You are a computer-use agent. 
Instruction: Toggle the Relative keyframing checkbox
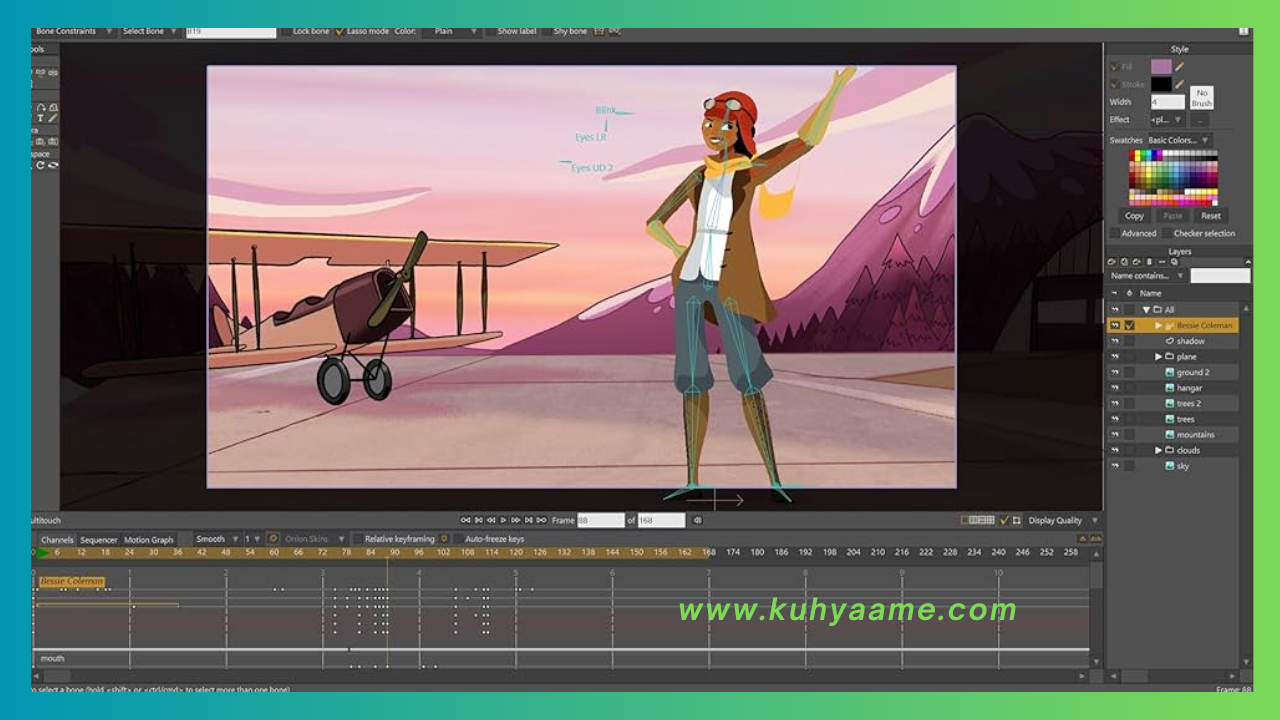tap(358, 539)
